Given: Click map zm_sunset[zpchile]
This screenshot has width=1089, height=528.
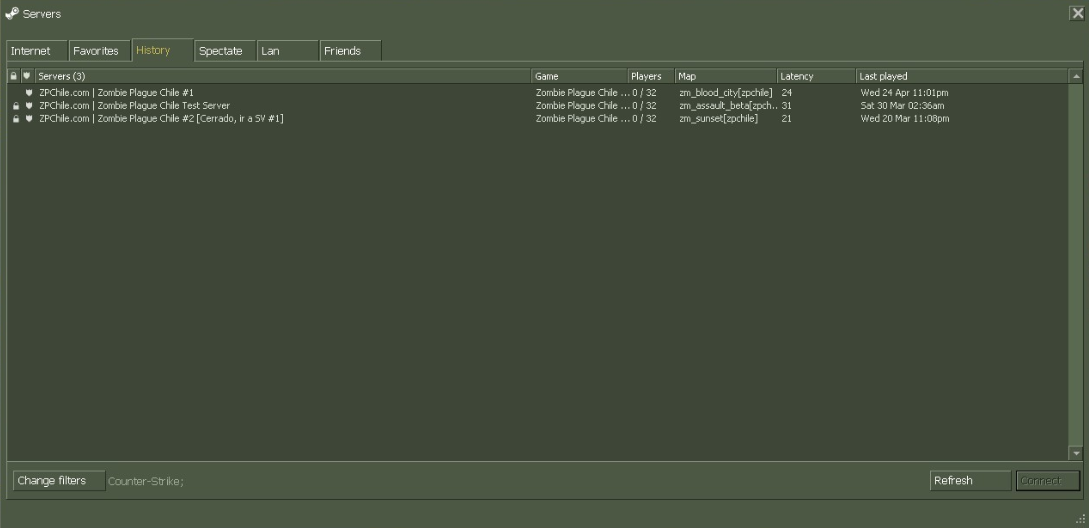Looking at the screenshot, I should tap(719, 119).
